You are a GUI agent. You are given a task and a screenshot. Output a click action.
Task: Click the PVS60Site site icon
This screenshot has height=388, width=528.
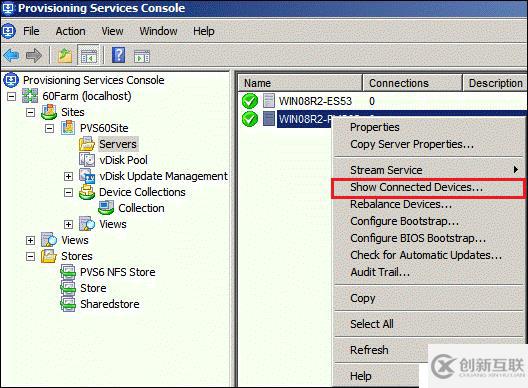68,128
